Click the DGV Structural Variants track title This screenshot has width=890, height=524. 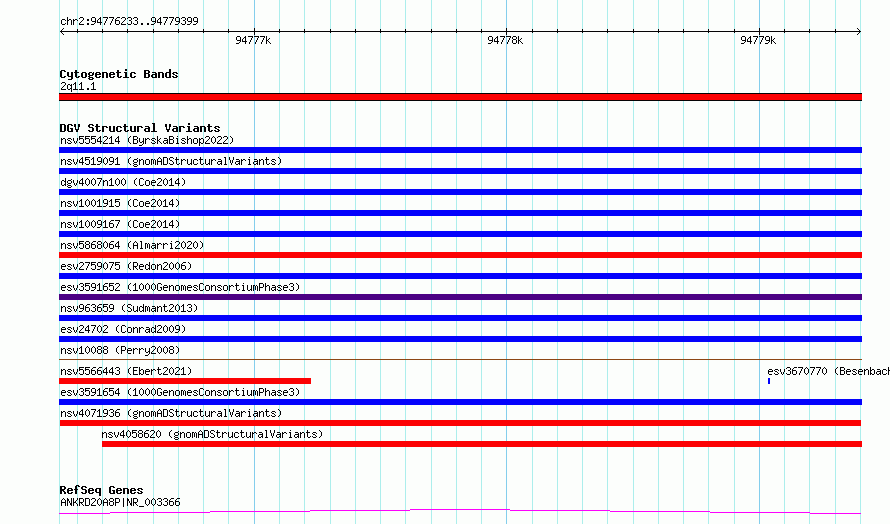pos(140,128)
